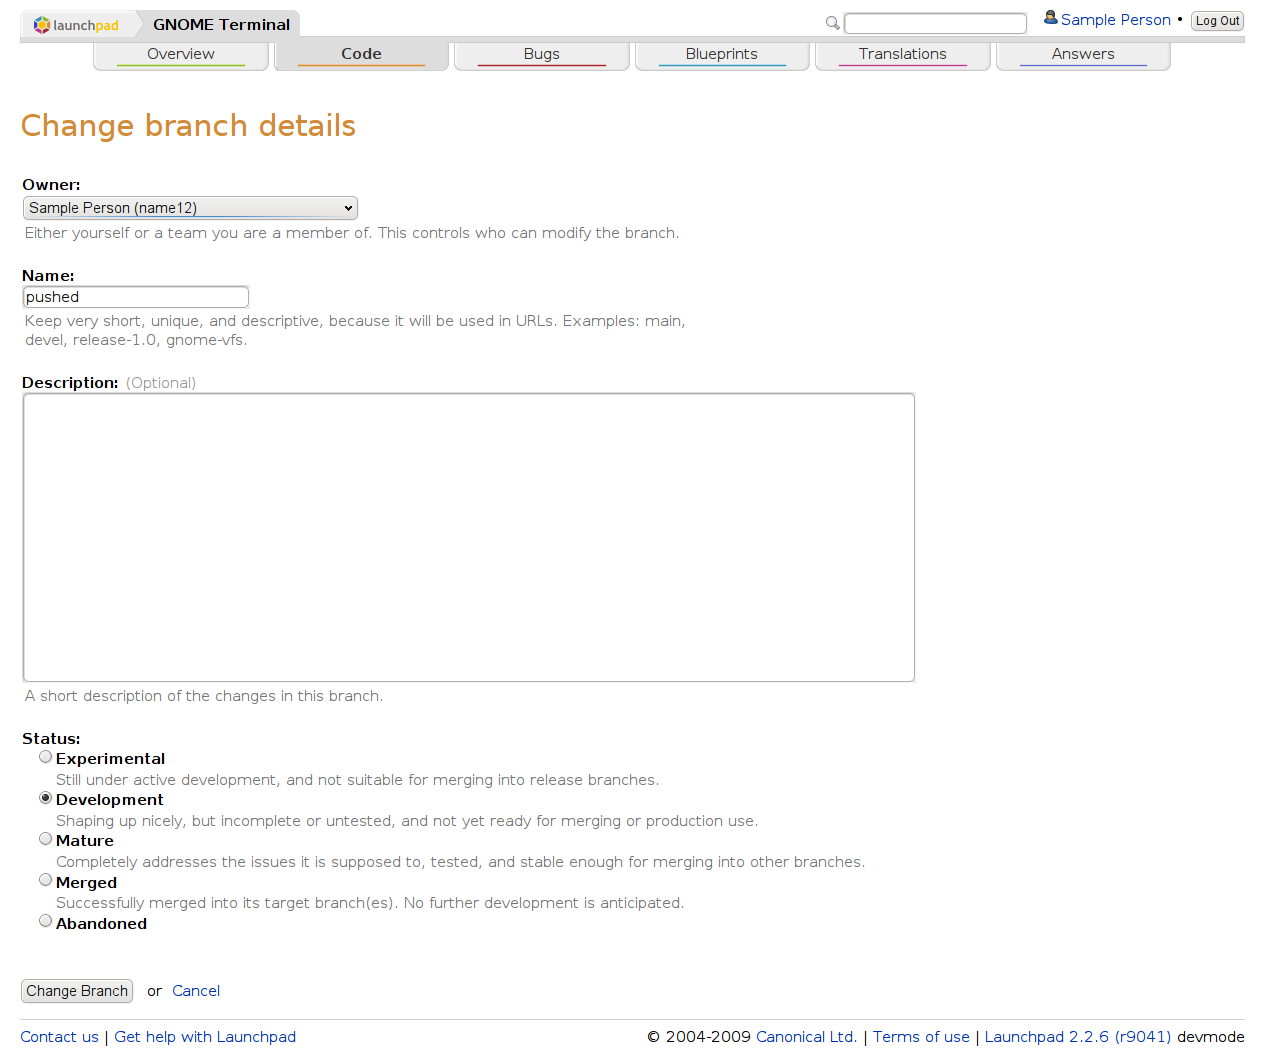Viewport: 1265px width, 1056px height.
Task: Open the Answers tab
Action: click(1082, 54)
